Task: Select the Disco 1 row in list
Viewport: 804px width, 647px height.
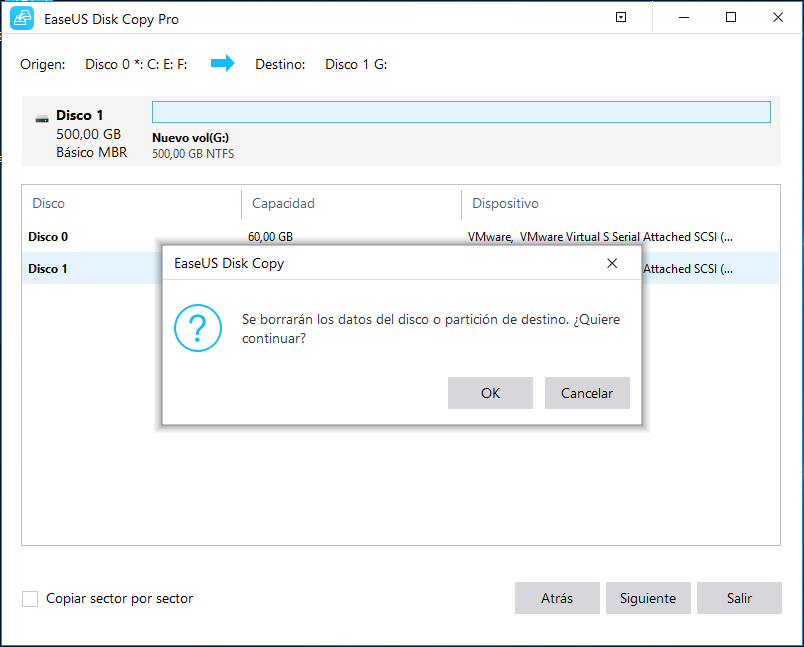Action: point(400,268)
